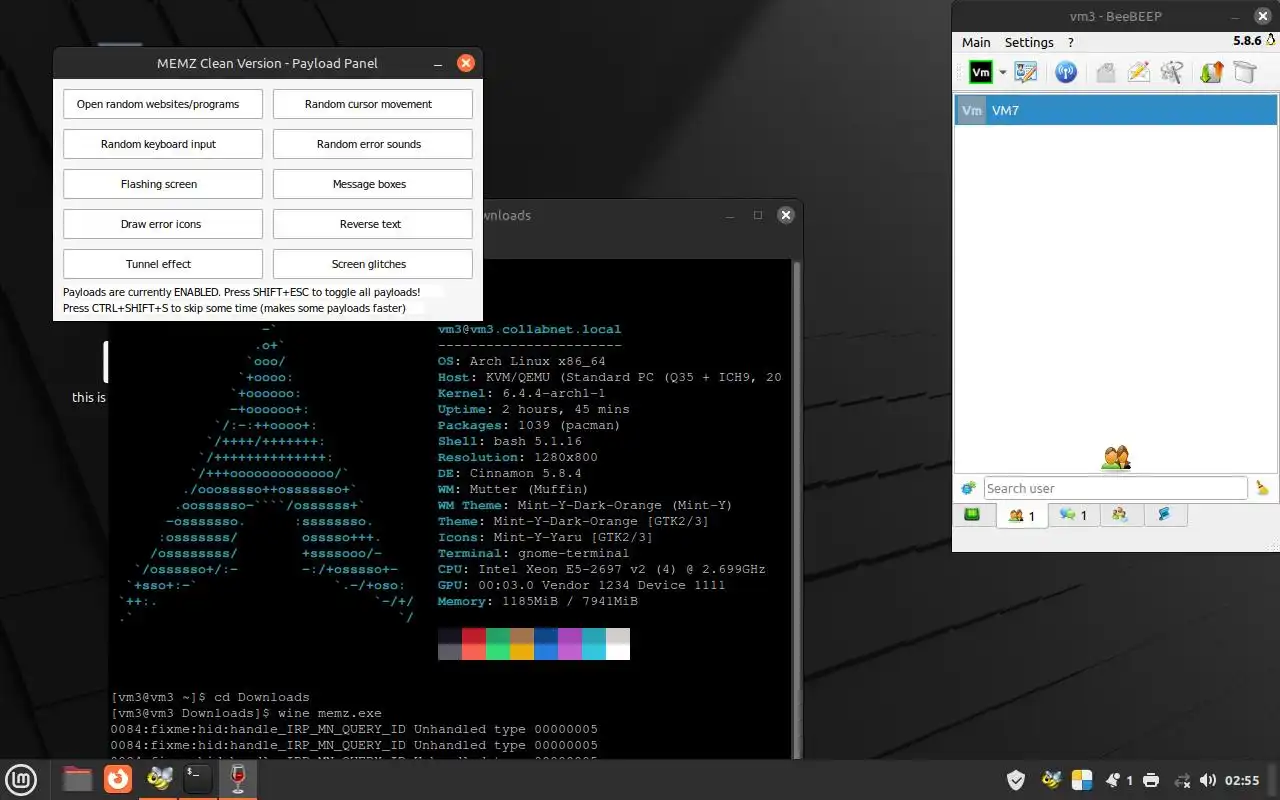The image size is (1280, 800).
Task: Click Open random websites/programs payload button
Action: point(163,104)
